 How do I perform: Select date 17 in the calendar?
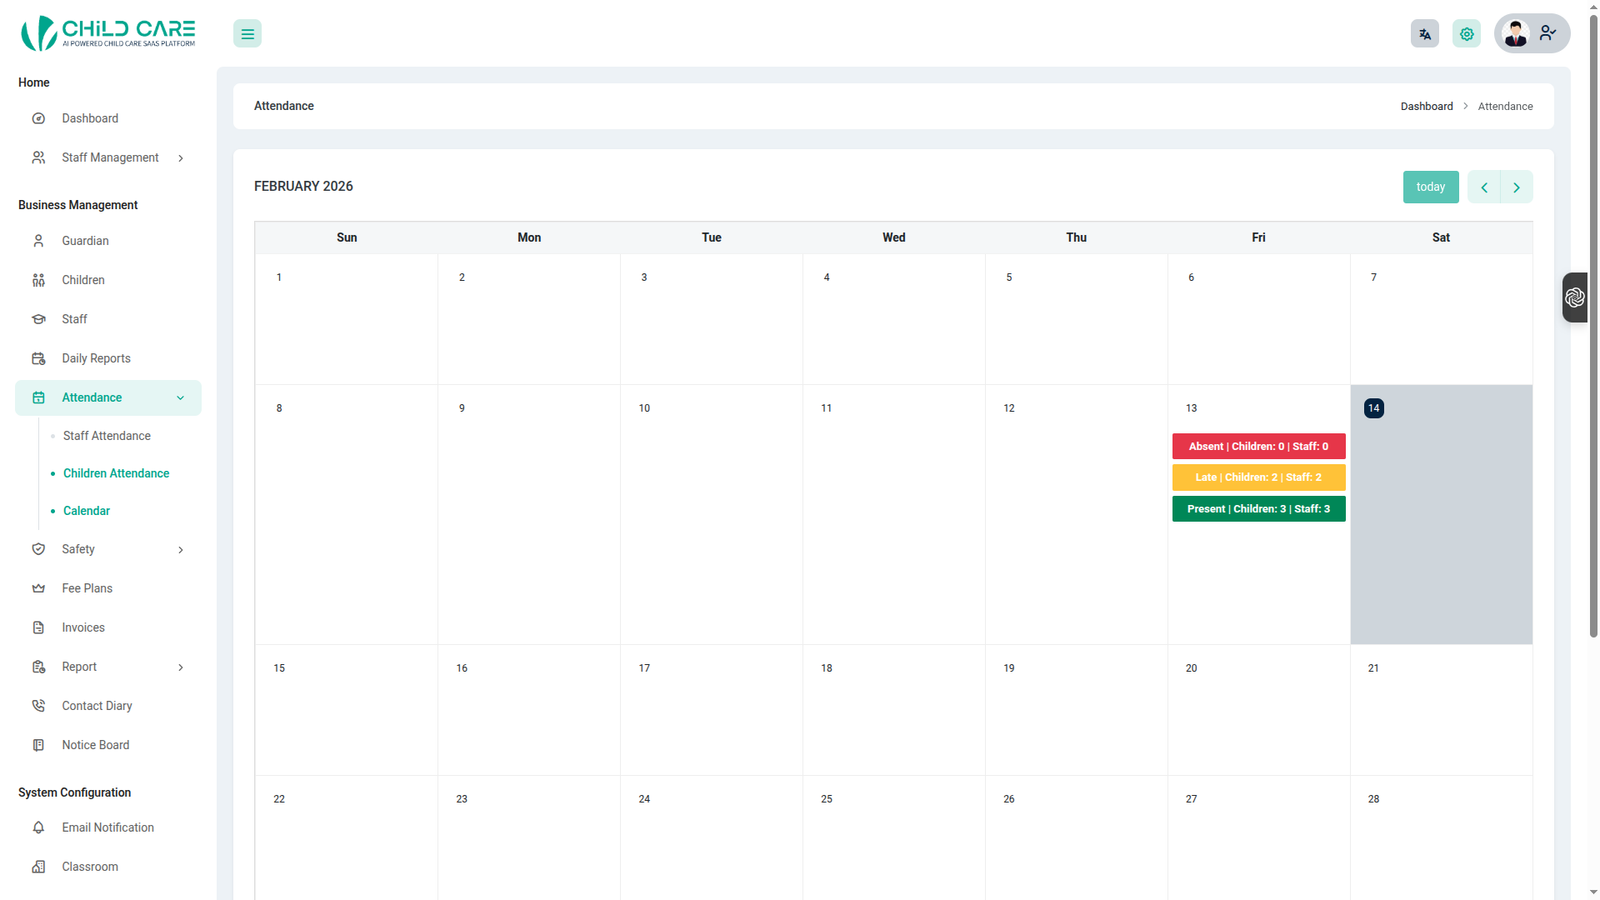pos(644,668)
